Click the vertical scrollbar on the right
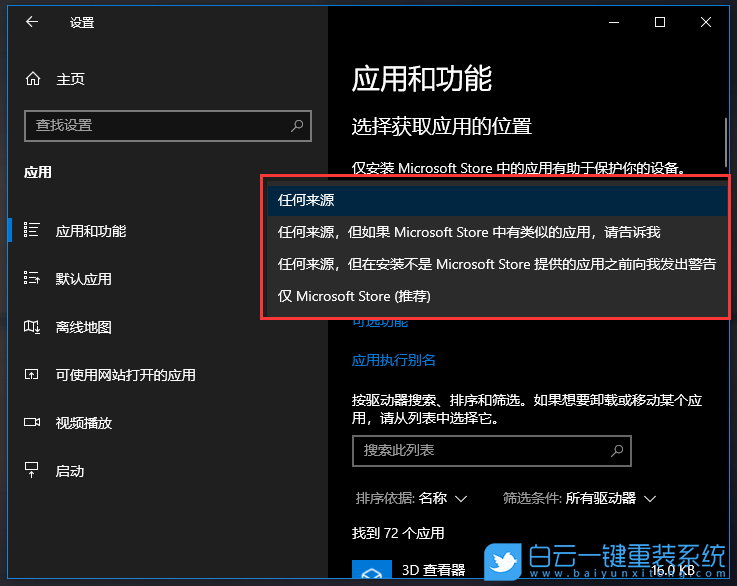Screen dimensions: 737x586 726,142
